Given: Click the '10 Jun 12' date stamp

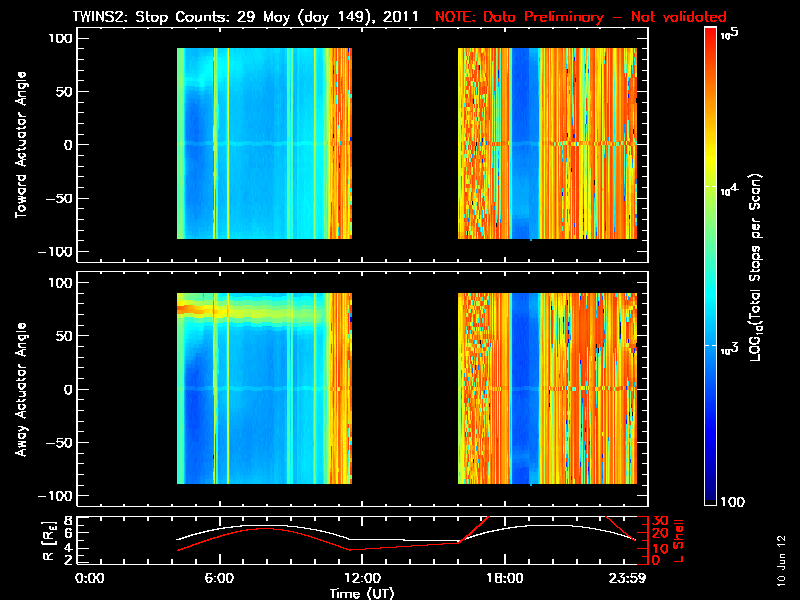Looking at the screenshot, I should (x=781, y=560).
